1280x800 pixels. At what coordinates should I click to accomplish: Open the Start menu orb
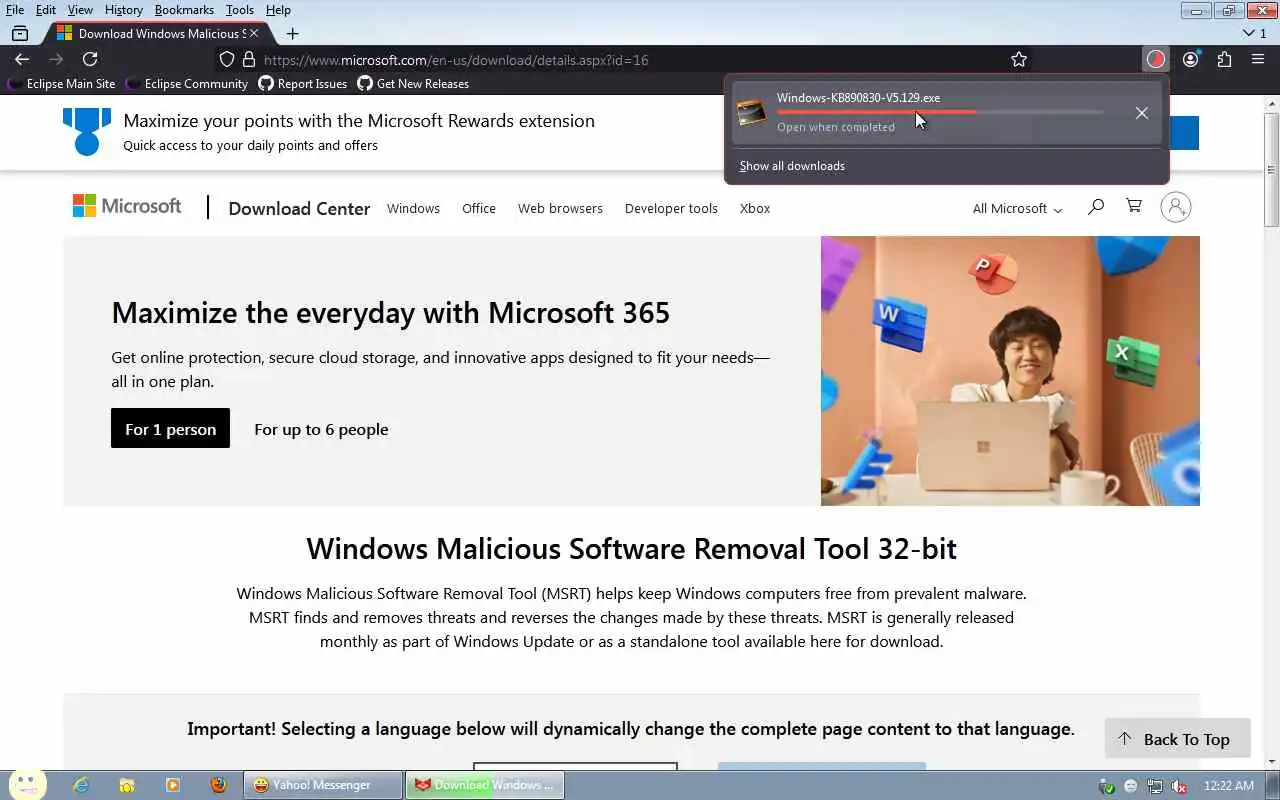[x=27, y=785]
